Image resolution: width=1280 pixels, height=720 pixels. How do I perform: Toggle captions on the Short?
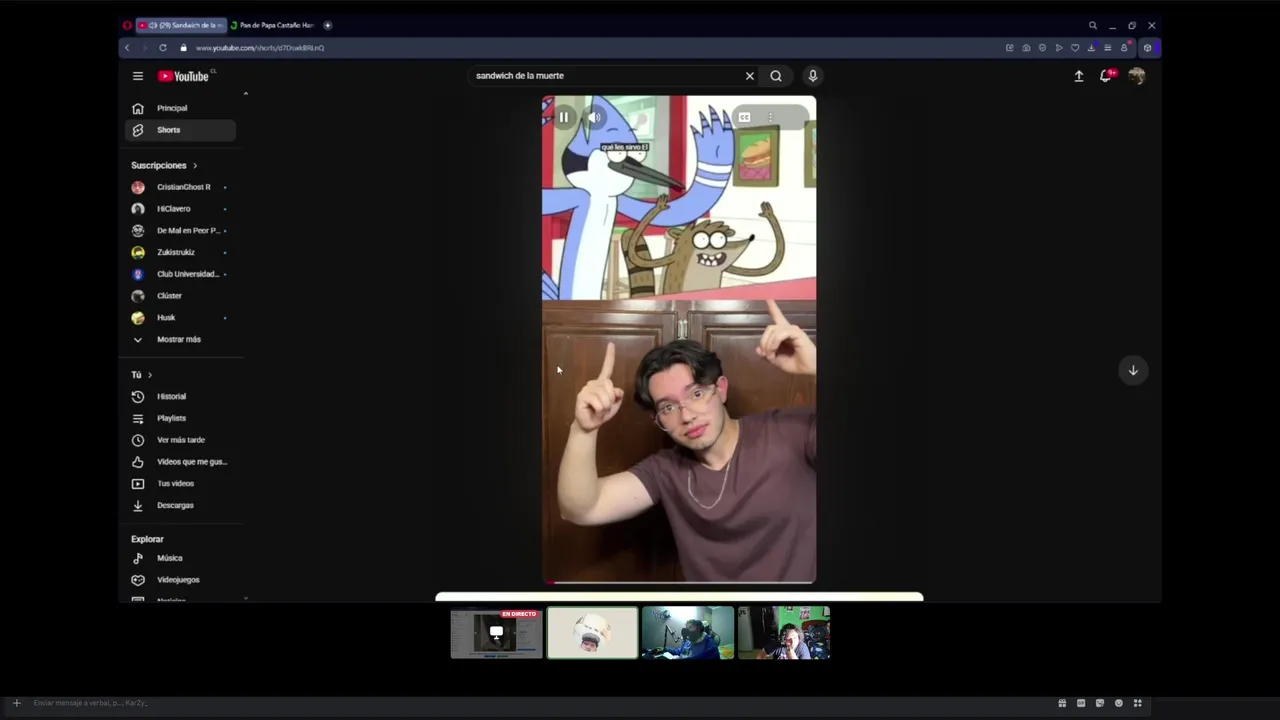(x=744, y=117)
